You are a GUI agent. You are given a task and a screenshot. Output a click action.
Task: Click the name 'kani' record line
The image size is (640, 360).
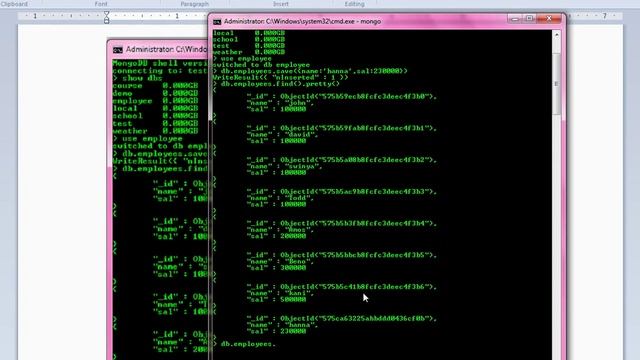[280, 293]
